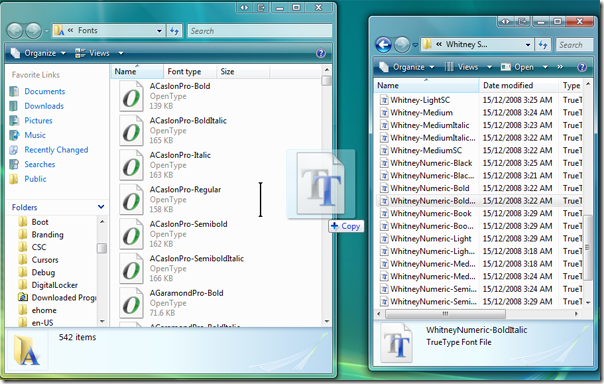Select ACaslonPro-Italic font icon

coord(131,165)
